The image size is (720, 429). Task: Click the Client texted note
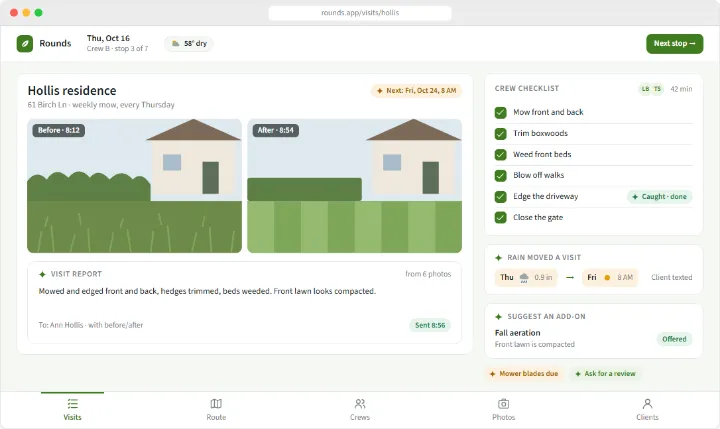tap(671, 277)
